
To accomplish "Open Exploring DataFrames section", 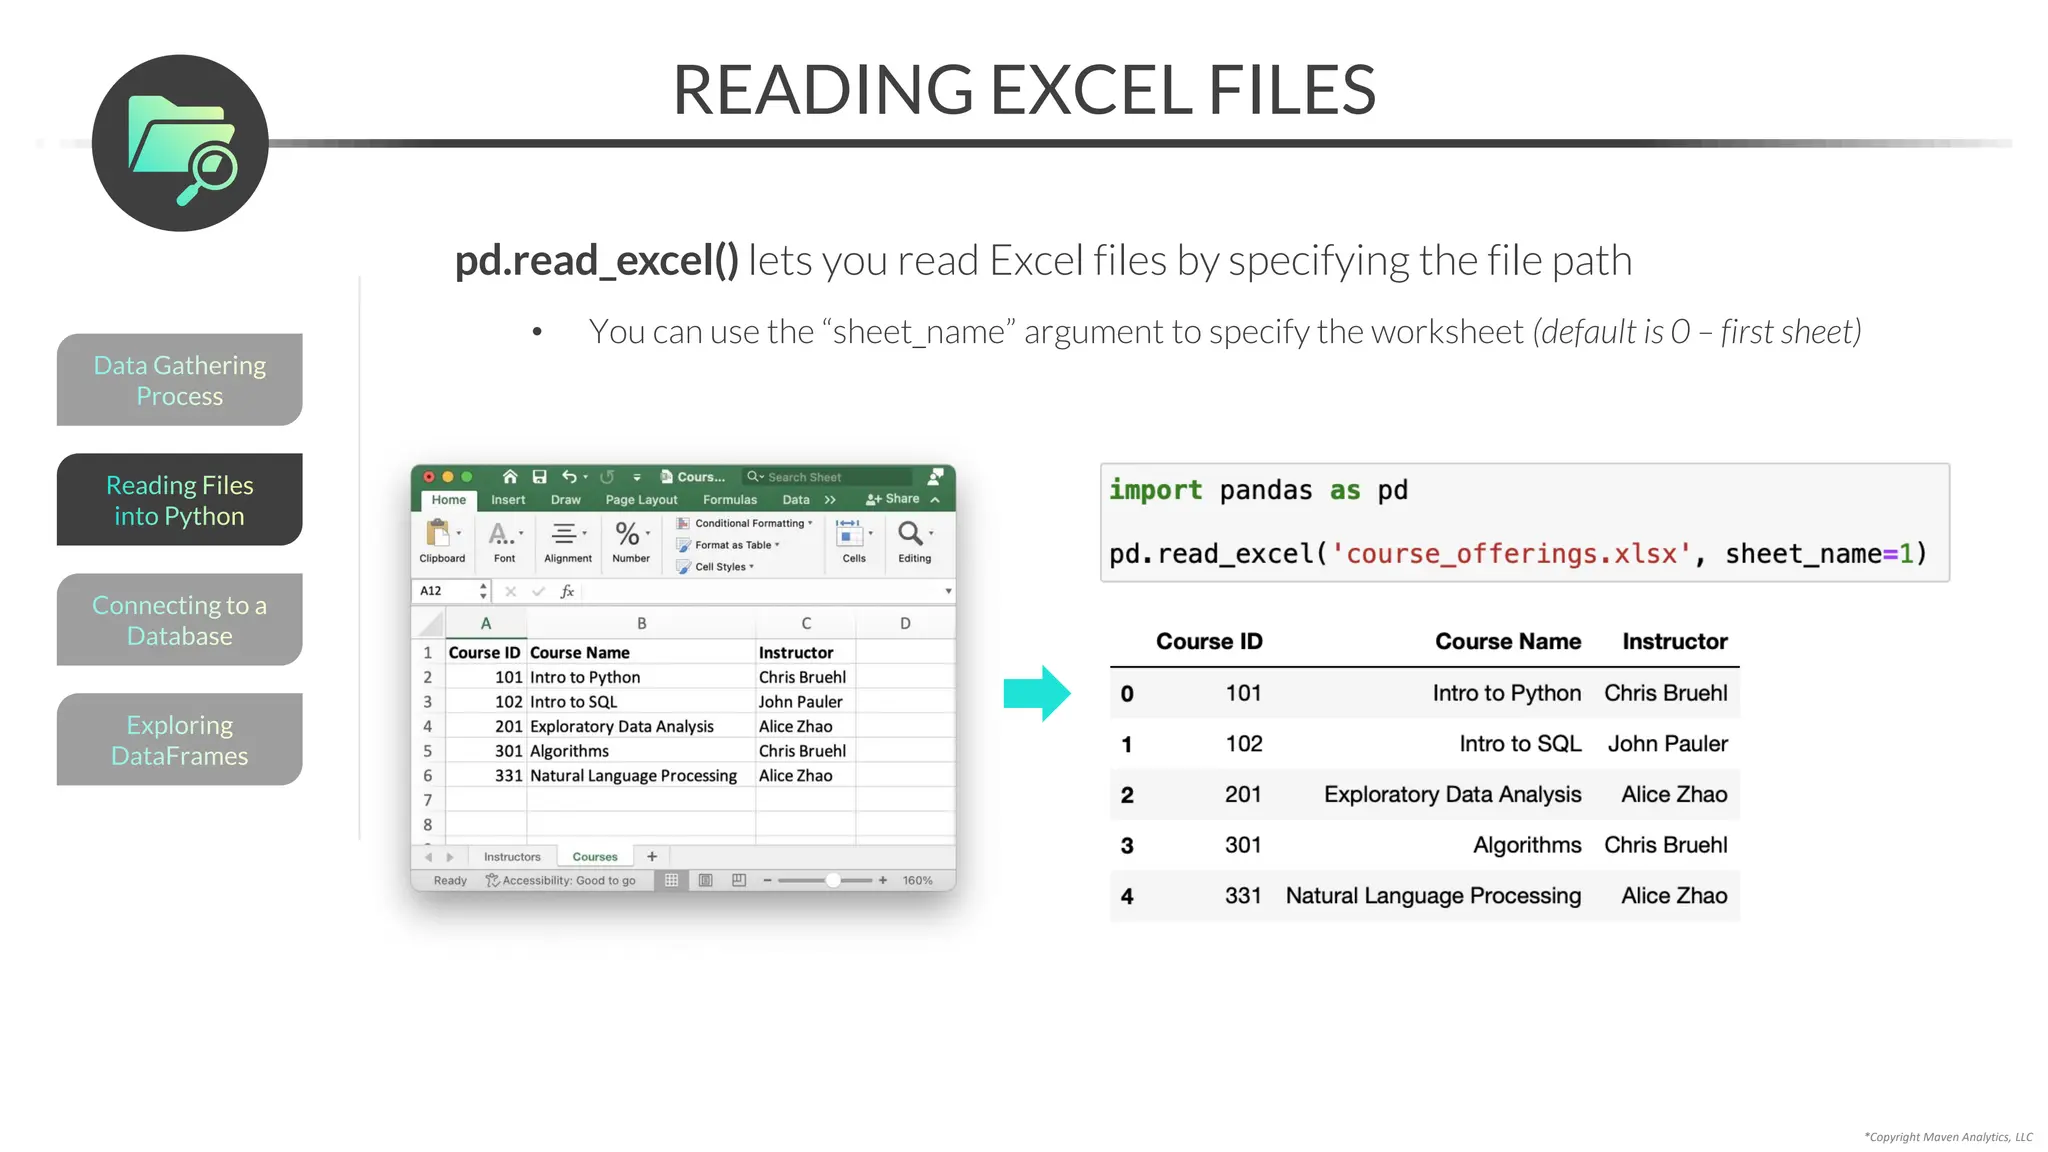I will (180, 740).
